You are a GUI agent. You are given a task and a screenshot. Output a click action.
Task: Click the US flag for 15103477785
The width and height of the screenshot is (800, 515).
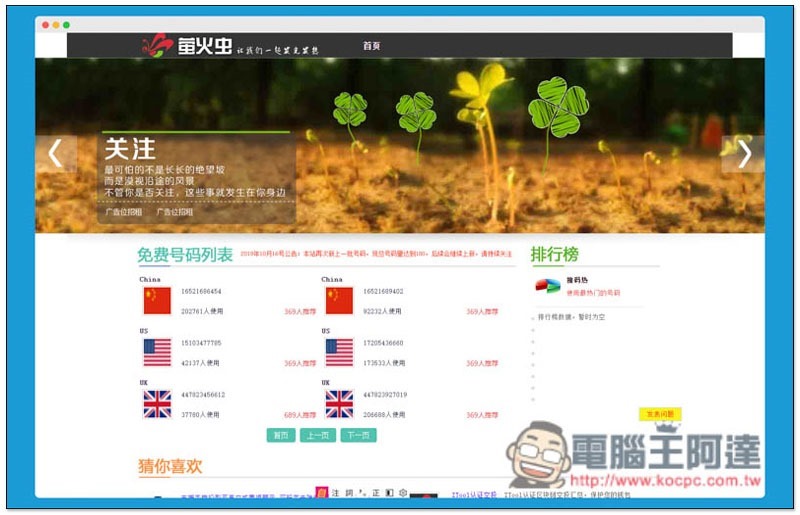point(157,352)
